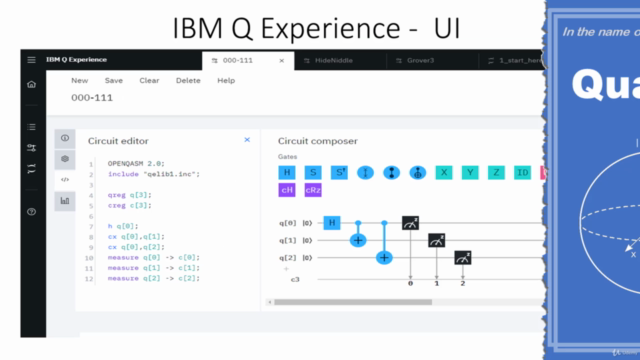Click the q[0] qubit label
Image resolution: width=640 pixels, height=360 pixels.
coord(288,223)
